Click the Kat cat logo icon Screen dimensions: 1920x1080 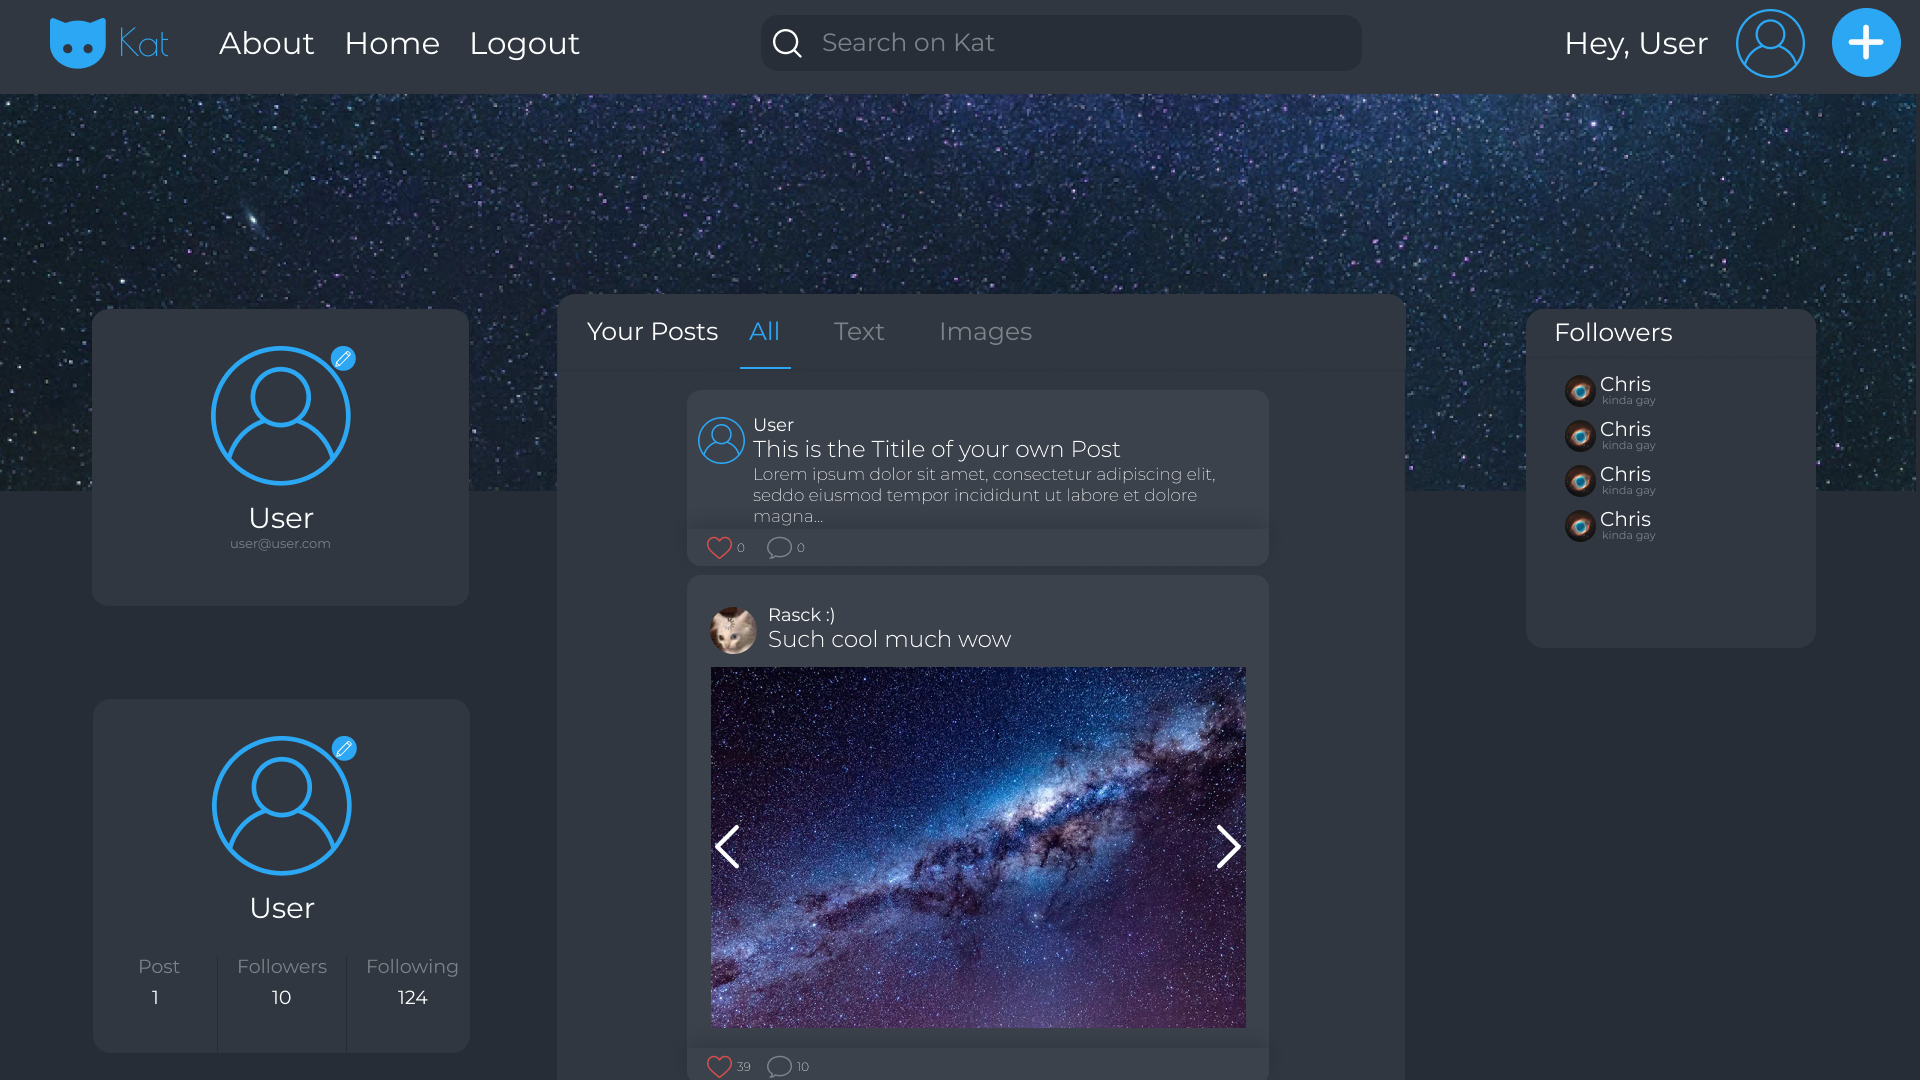pyautogui.click(x=78, y=43)
